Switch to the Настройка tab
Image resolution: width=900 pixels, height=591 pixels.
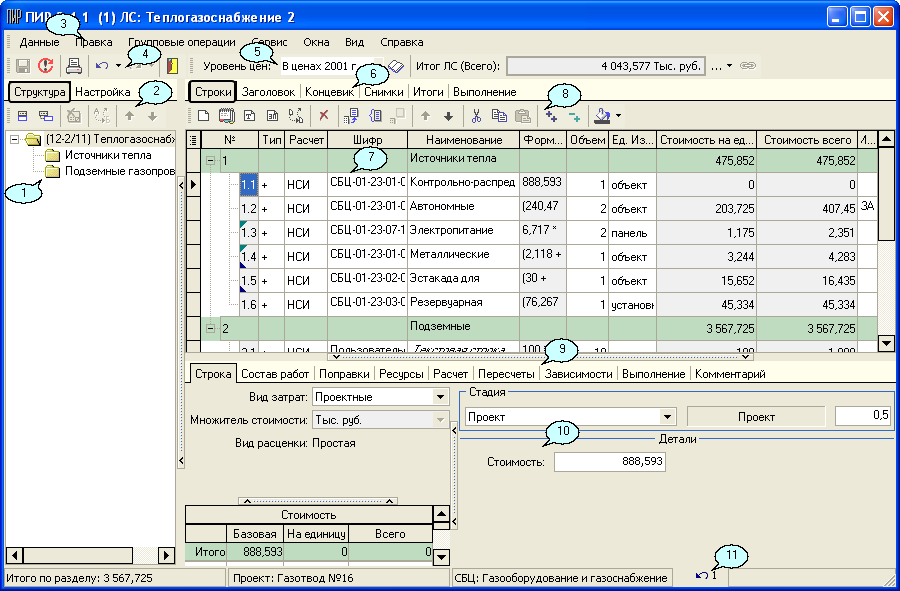pyautogui.click(x=103, y=92)
